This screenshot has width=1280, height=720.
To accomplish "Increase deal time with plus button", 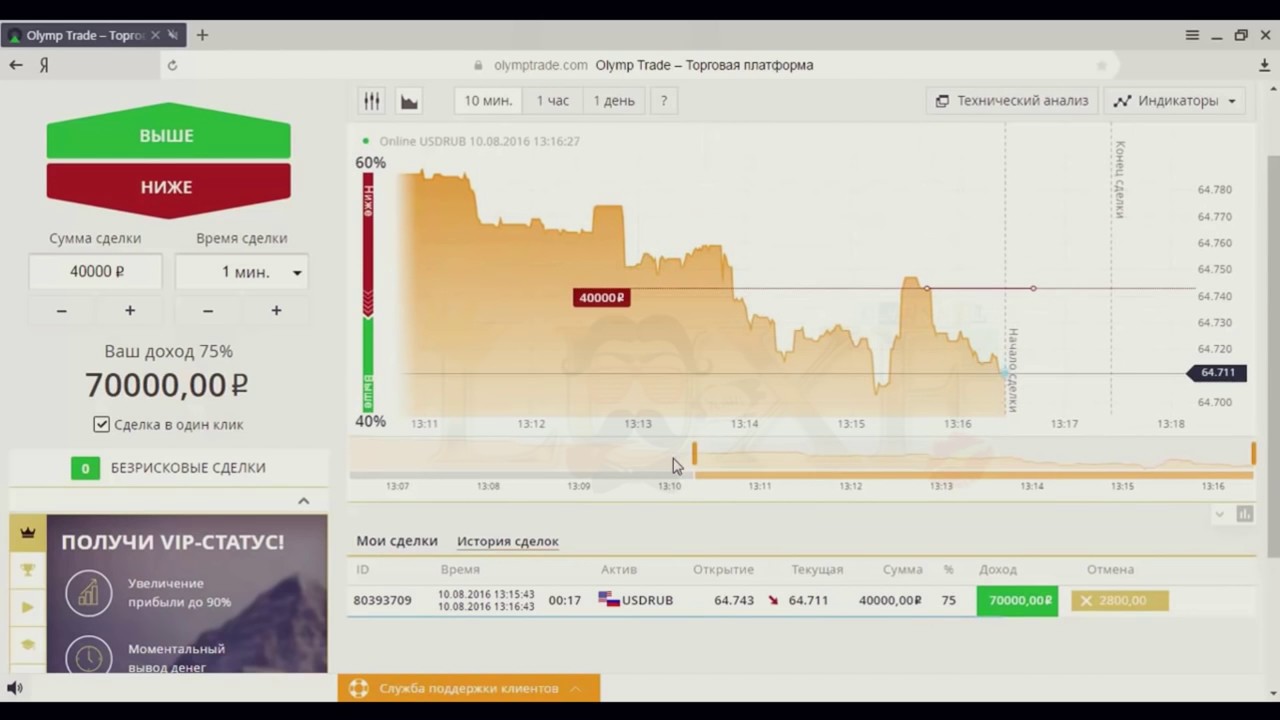I will [x=276, y=311].
